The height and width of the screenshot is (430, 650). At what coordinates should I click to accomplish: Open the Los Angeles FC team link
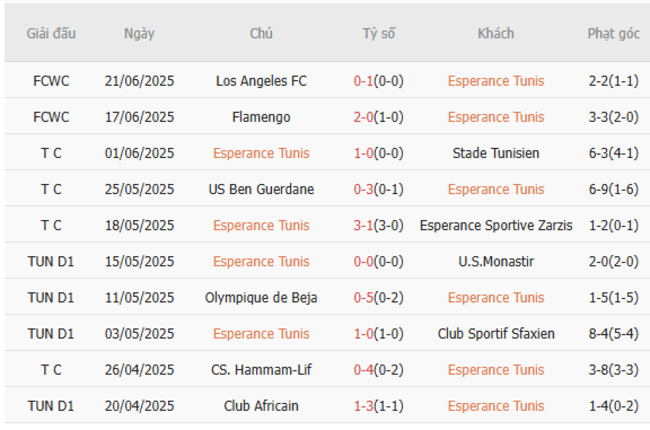coord(261,81)
